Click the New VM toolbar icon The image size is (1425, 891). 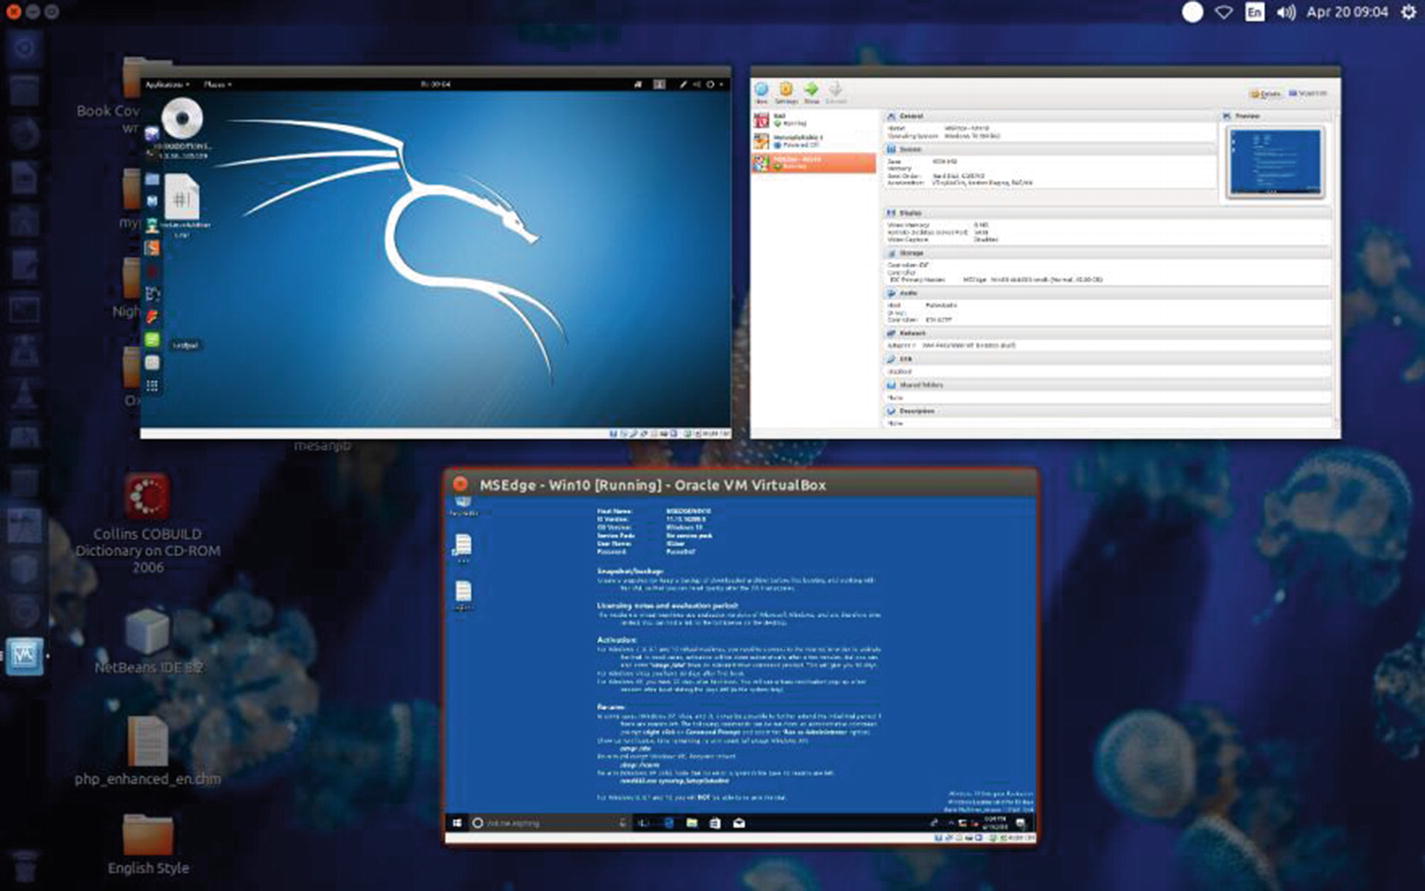point(761,92)
